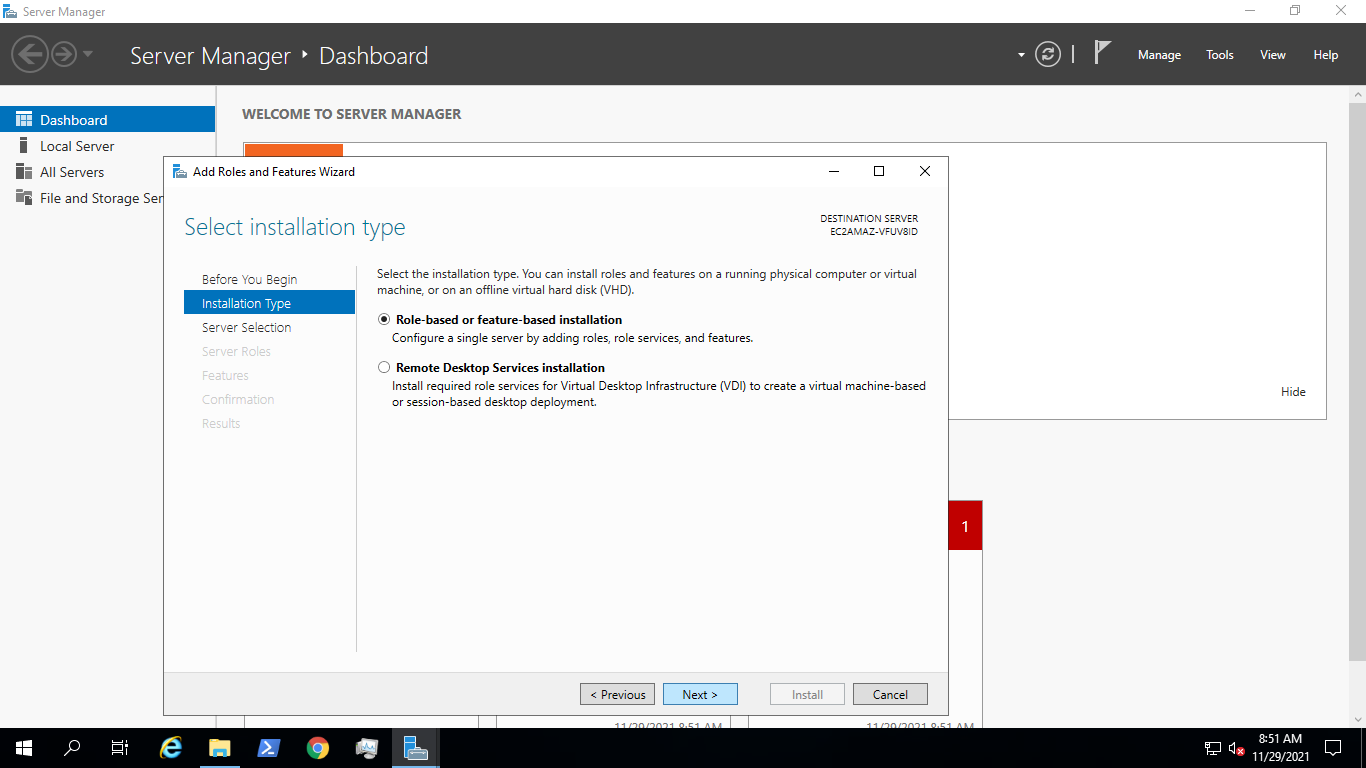Open the notifications flag in the toolbar
1366x768 pixels.
1101,54
